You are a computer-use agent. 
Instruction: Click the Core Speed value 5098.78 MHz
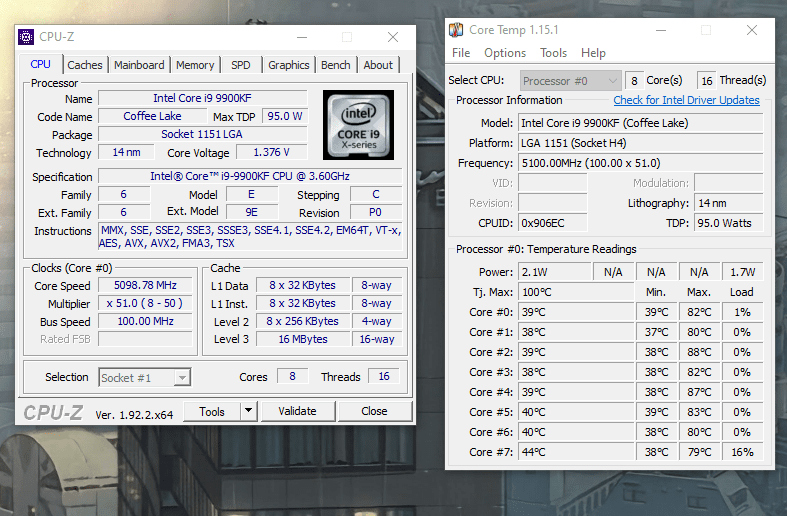pyautogui.click(x=145, y=286)
